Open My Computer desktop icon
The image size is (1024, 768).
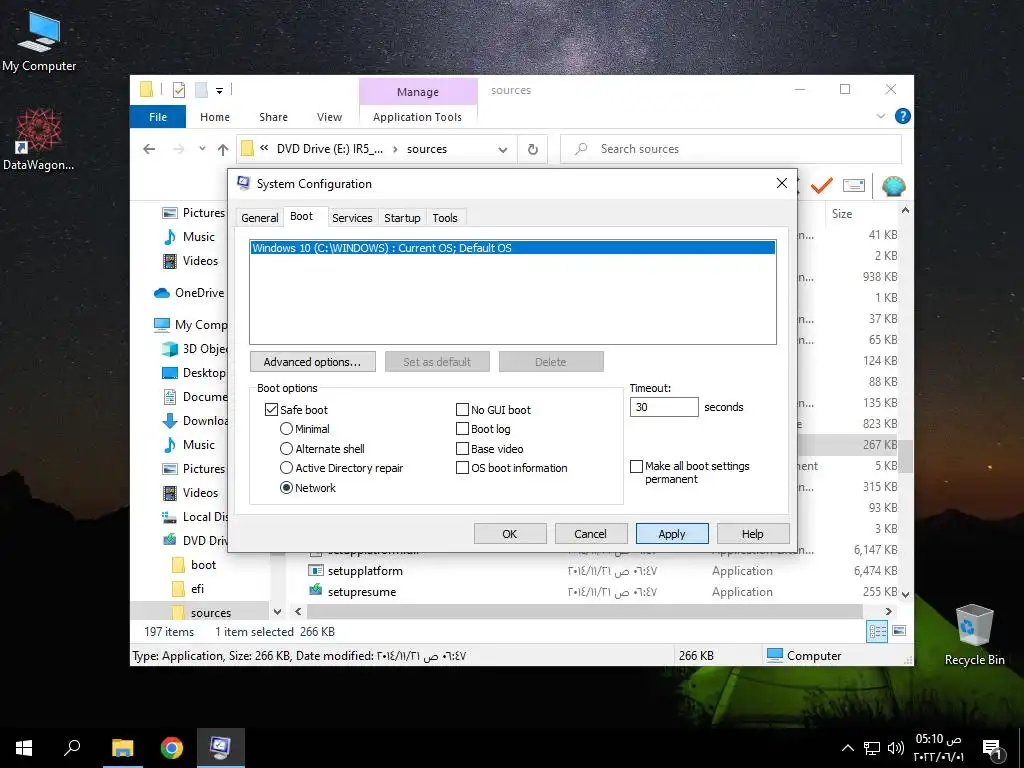point(39,40)
